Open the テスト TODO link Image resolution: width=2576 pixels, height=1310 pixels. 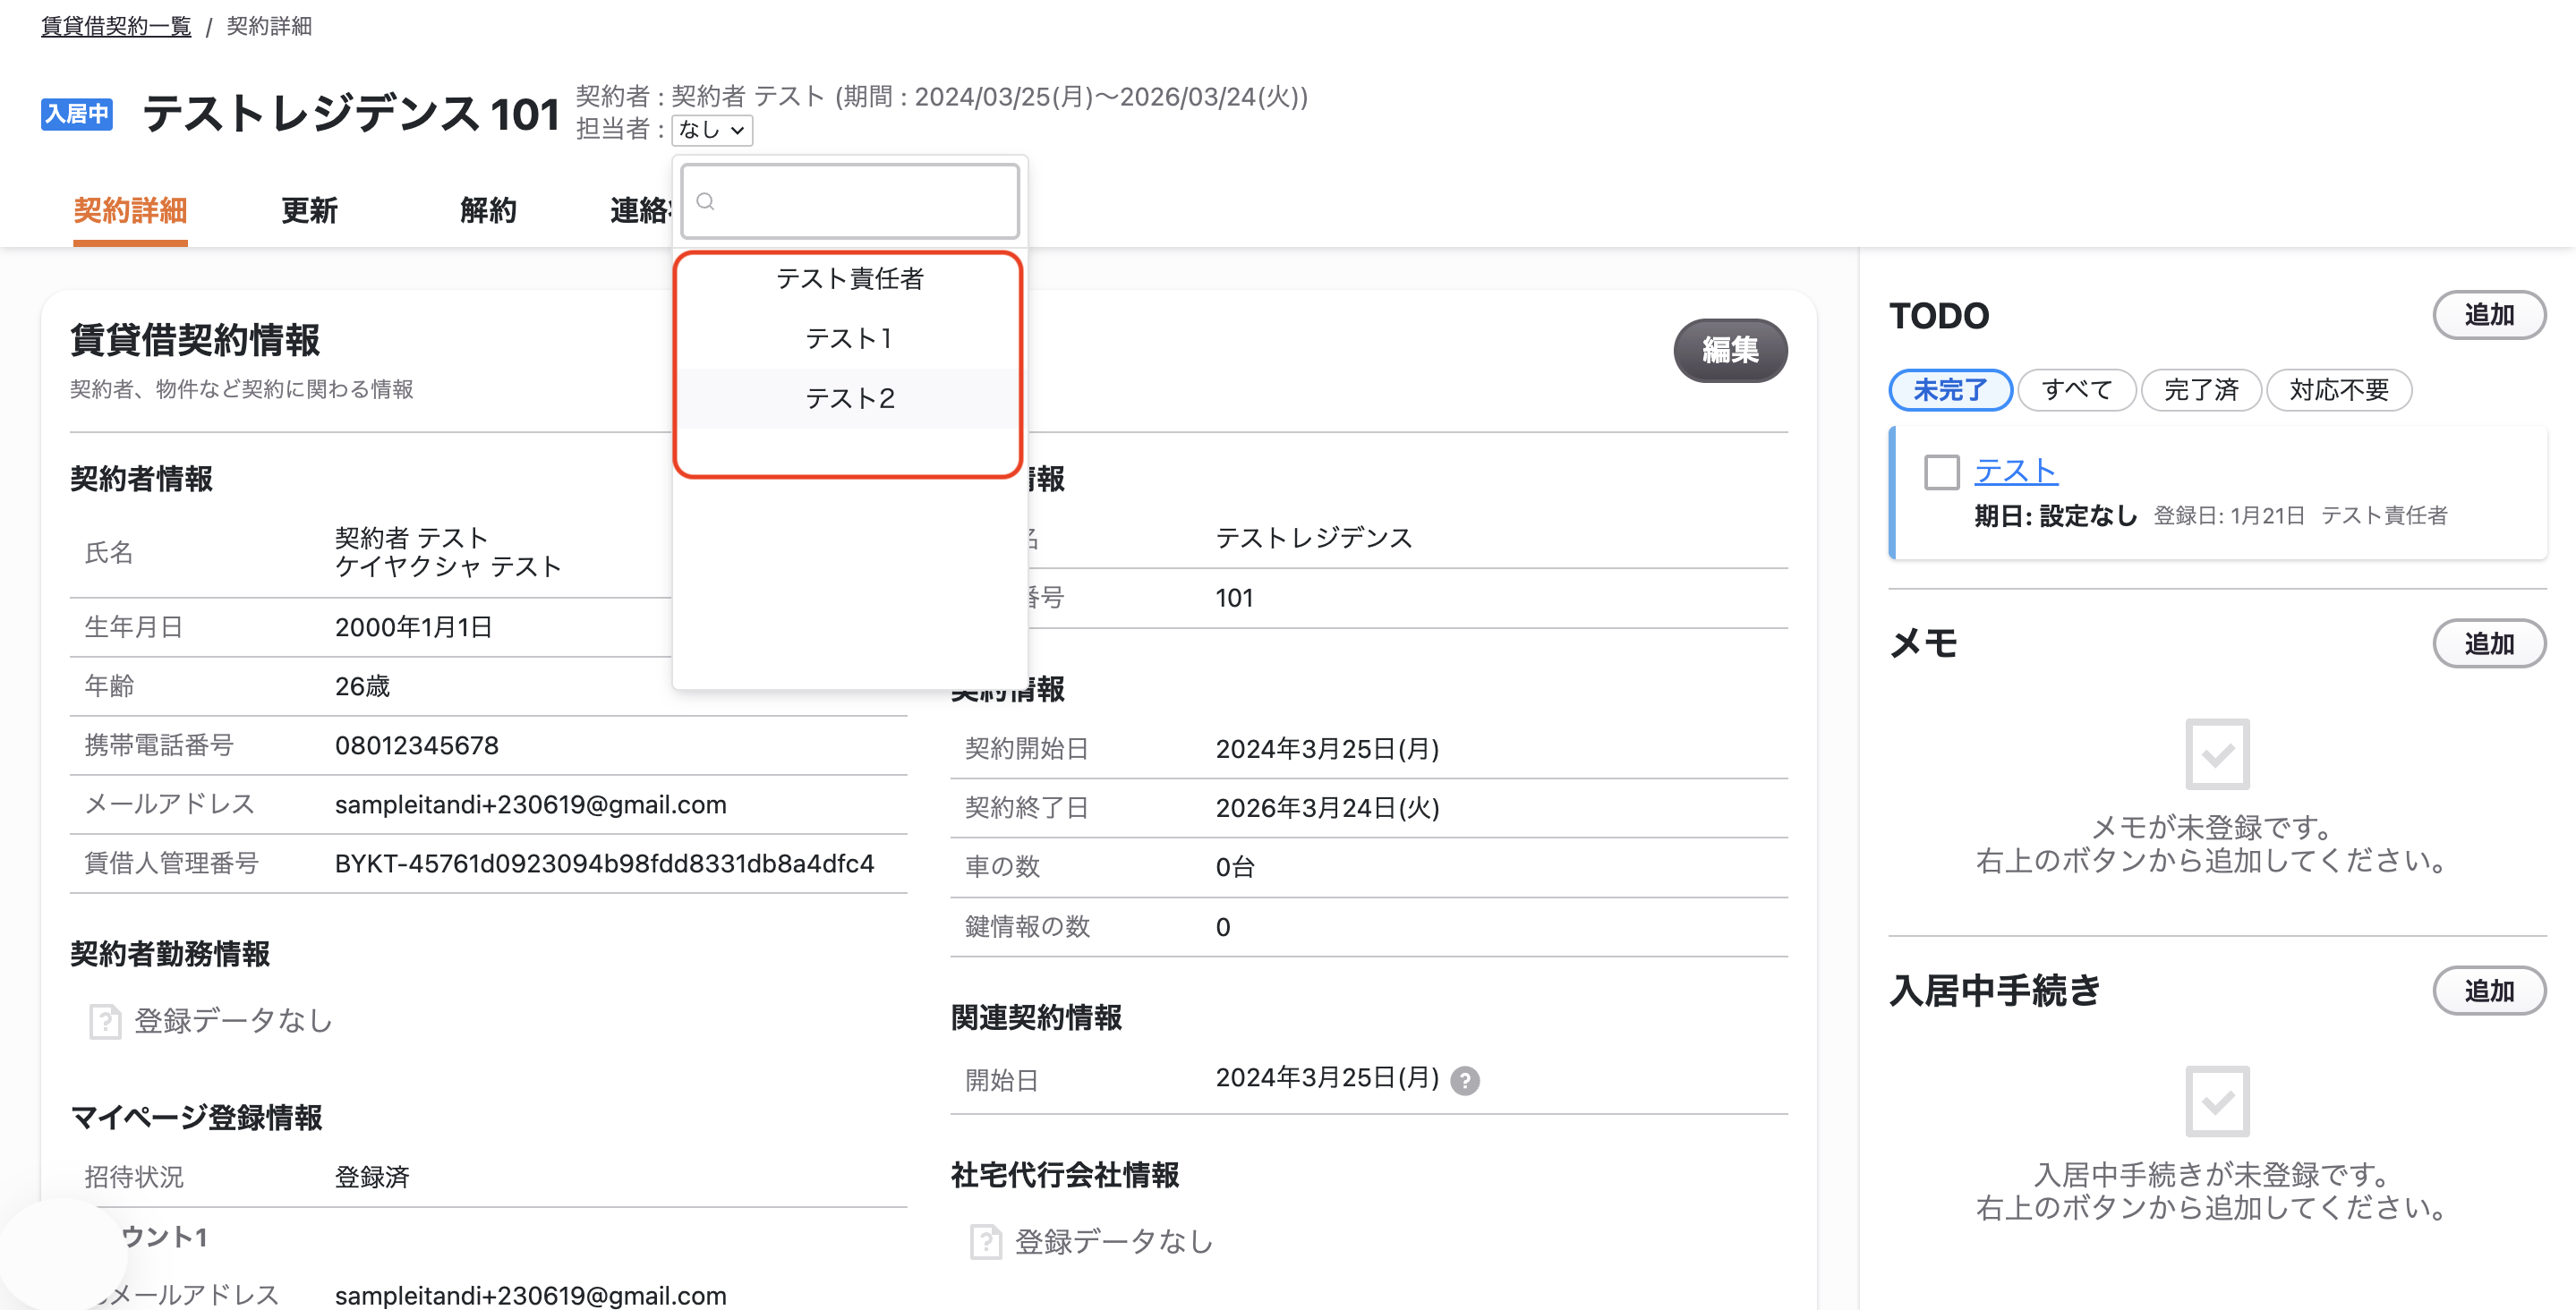click(2015, 471)
